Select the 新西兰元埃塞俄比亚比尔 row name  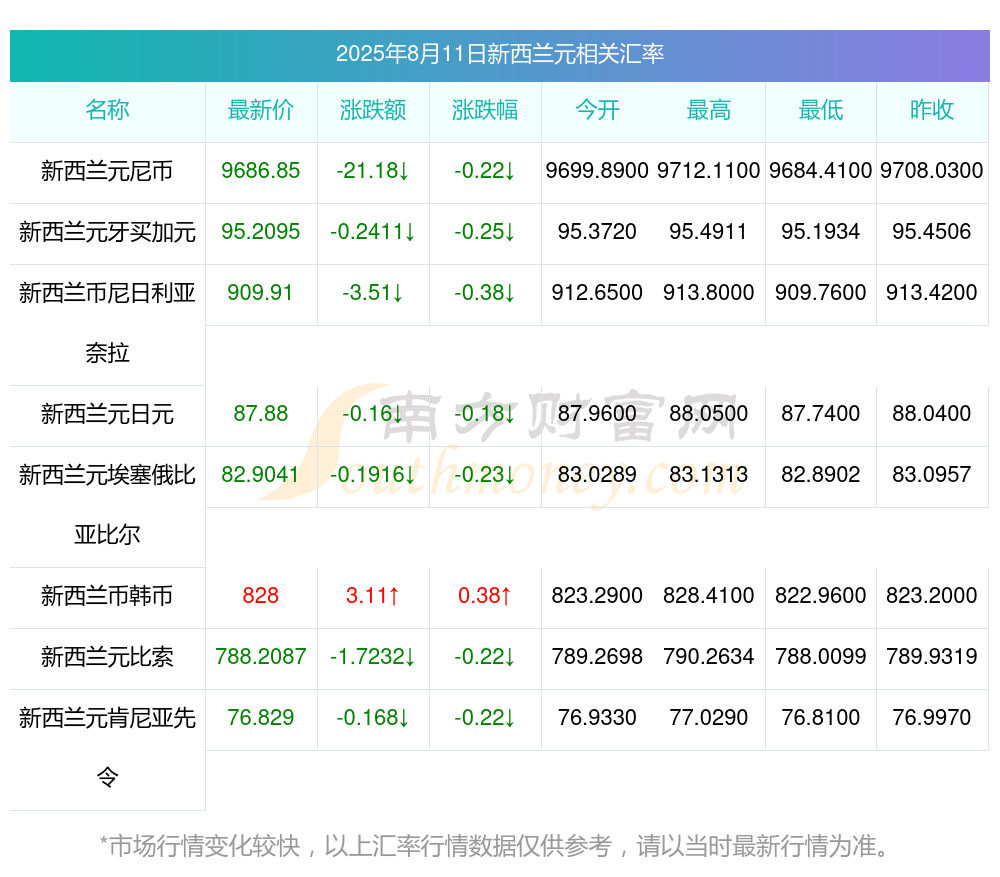[x=107, y=505]
